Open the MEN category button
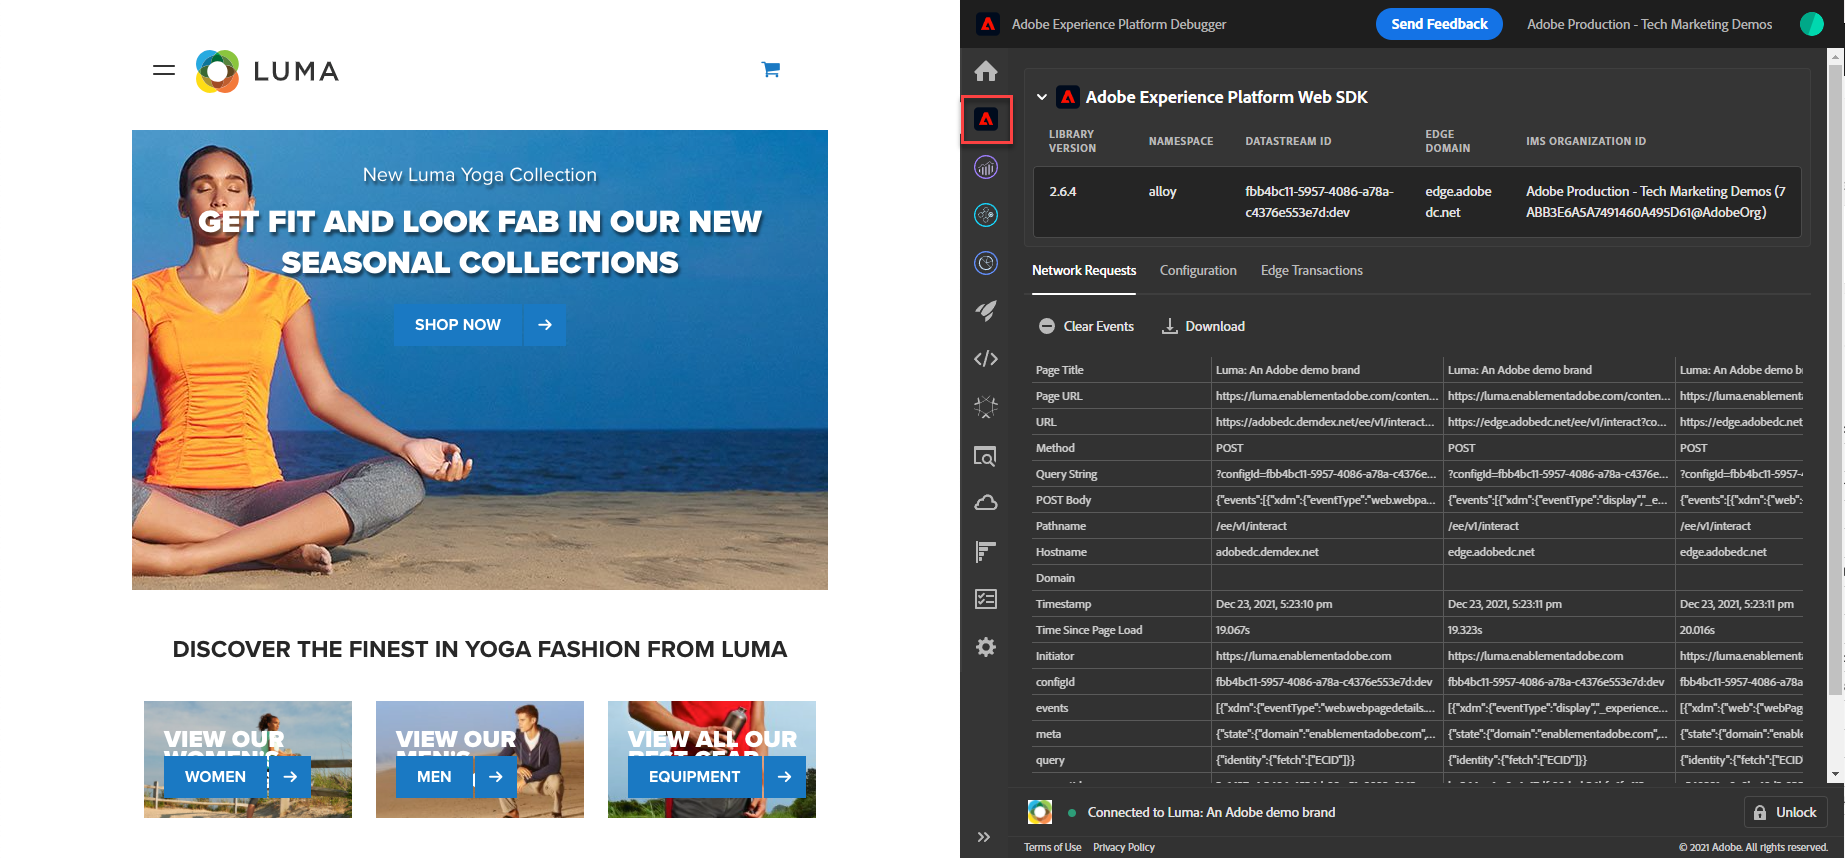 click(434, 777)
